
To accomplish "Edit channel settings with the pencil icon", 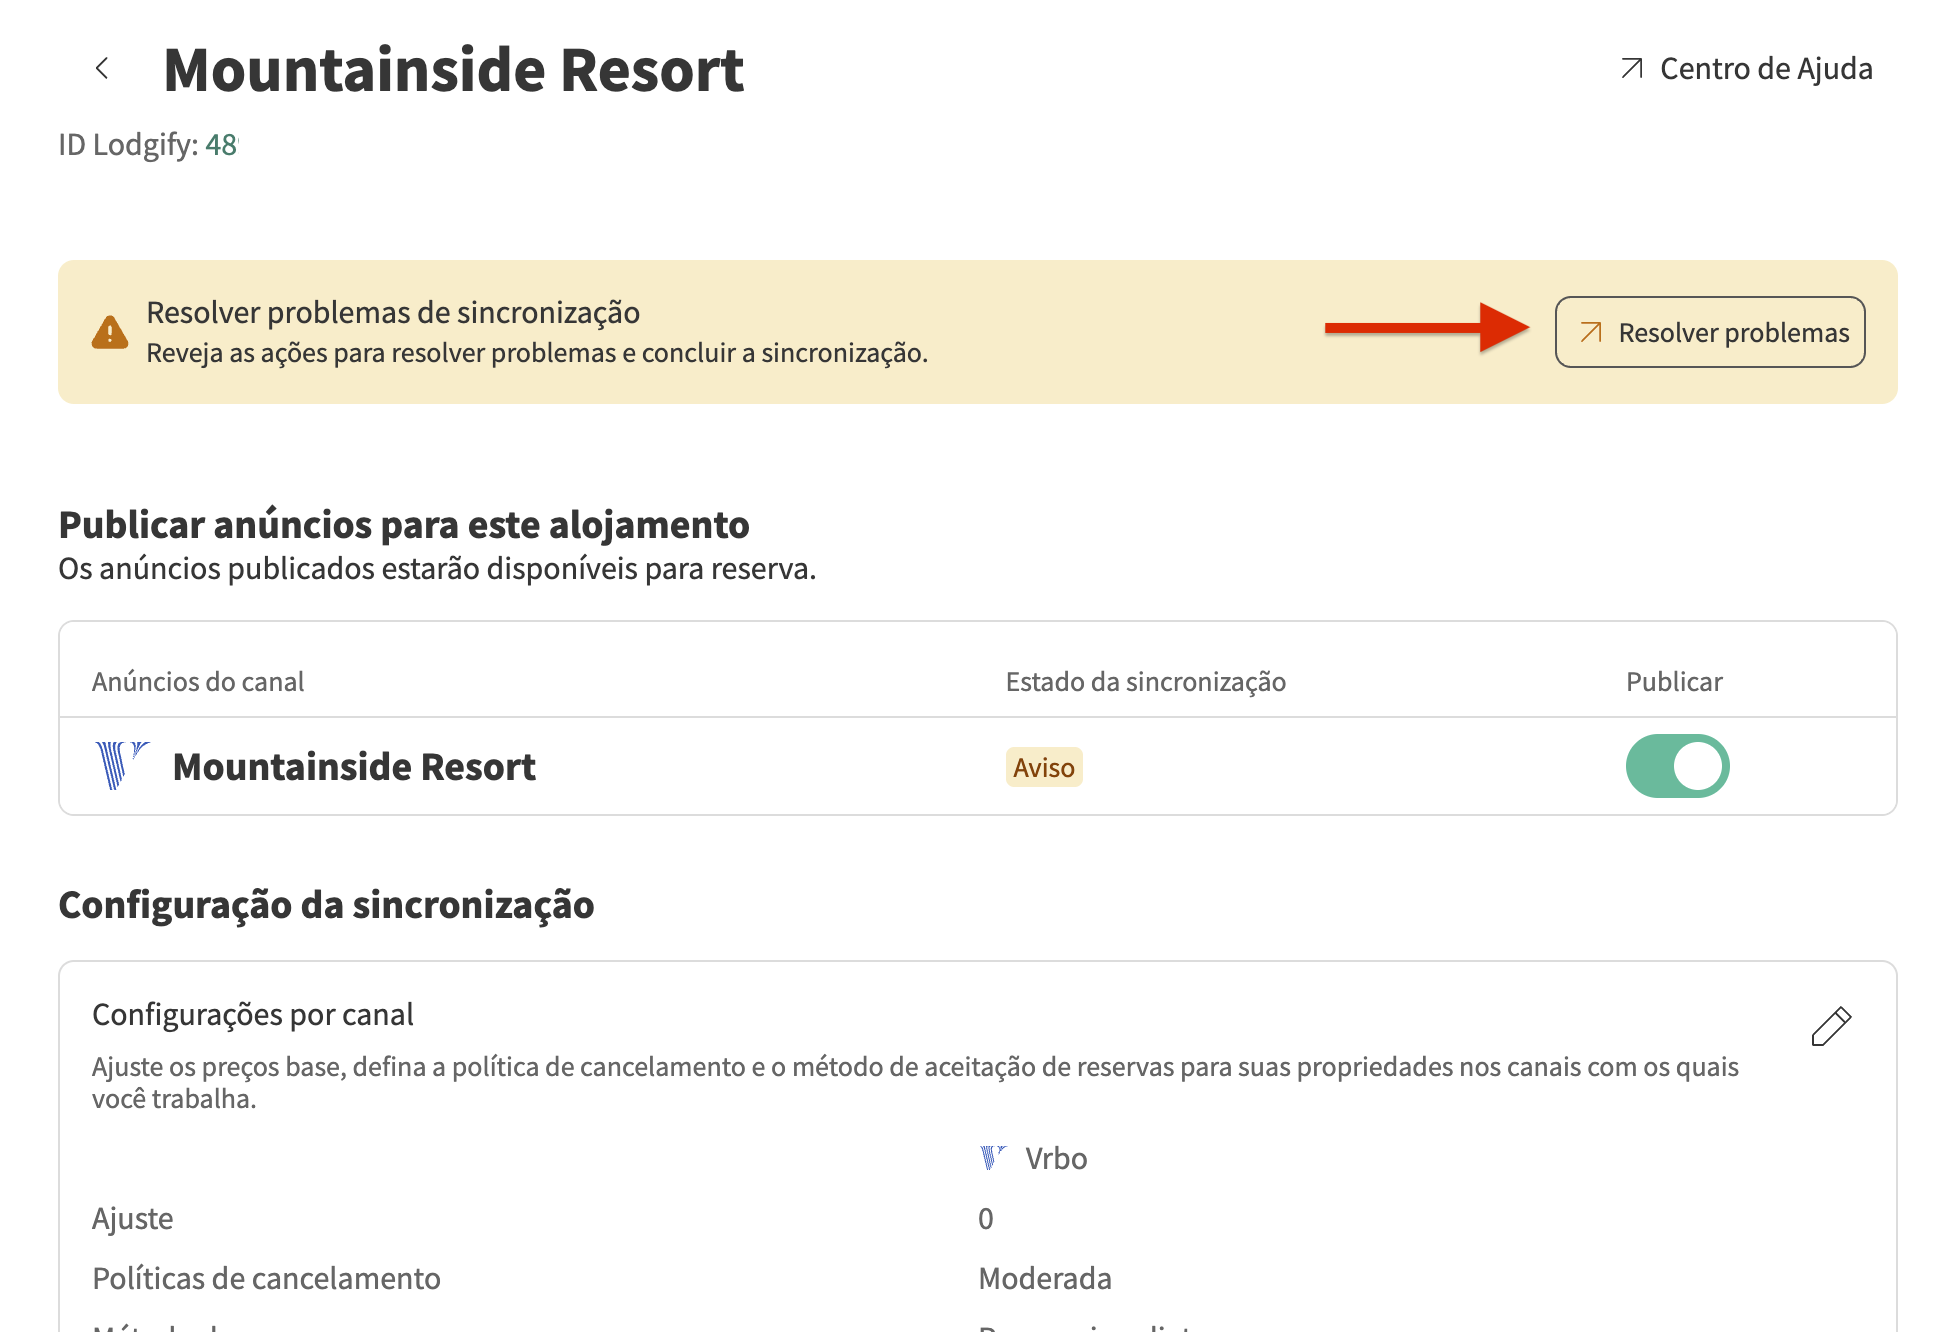I will [1831, 1026].
